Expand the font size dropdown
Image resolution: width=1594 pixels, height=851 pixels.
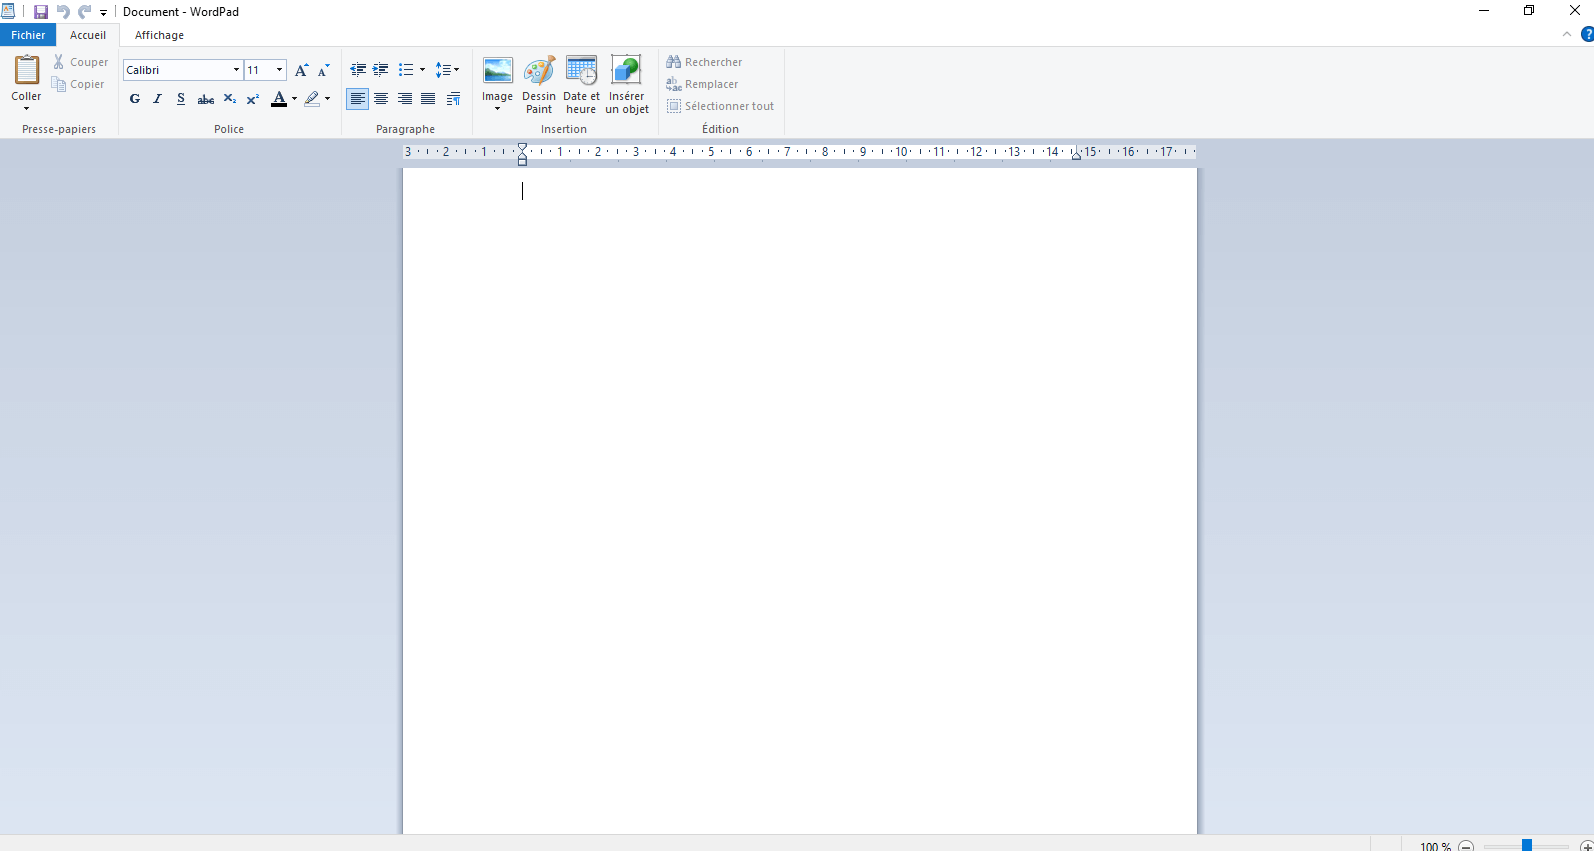pyautogui.click(x=279, y=70)
